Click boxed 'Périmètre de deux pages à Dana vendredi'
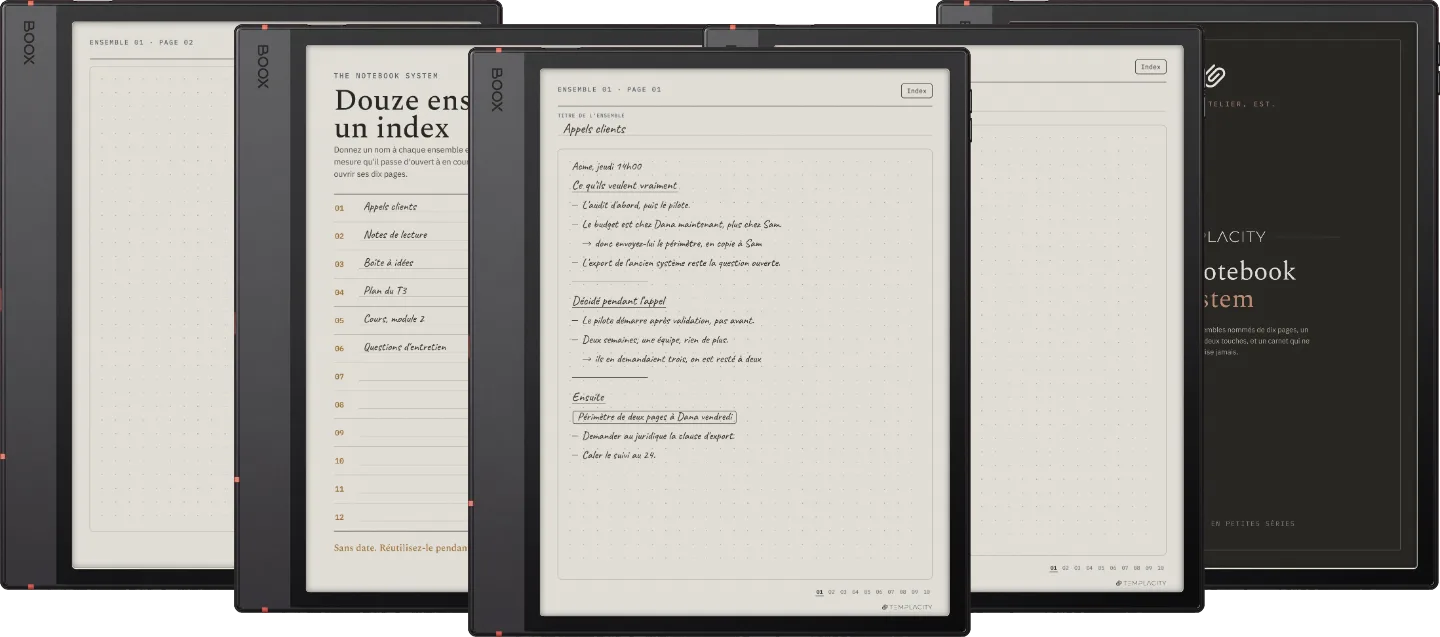The height and width of the screenshot is (637, 1440). (x=655, y=417)
